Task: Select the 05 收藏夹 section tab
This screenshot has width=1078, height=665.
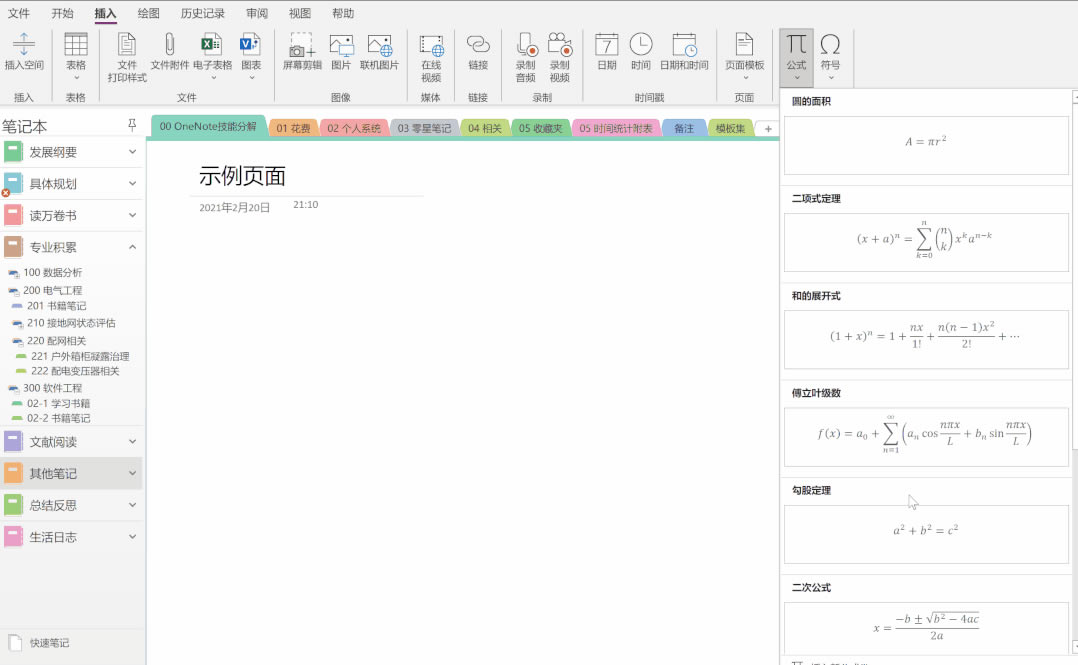Action: tap(540, 128)
